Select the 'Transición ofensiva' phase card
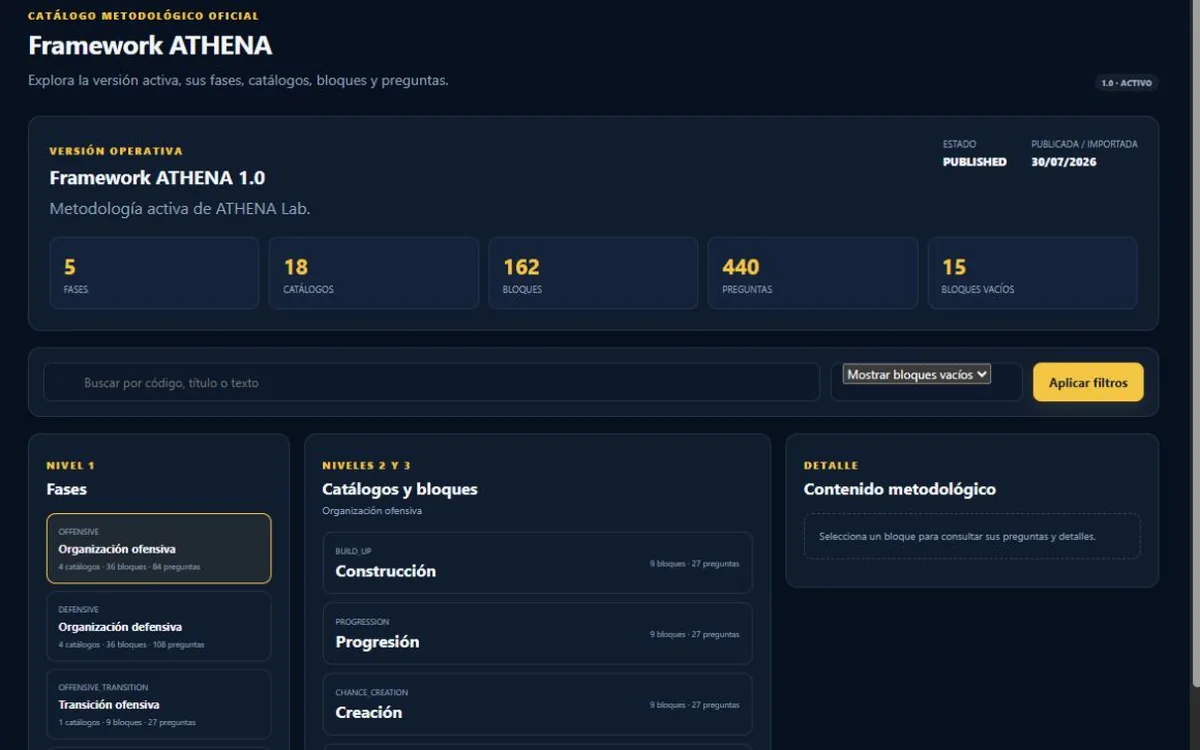Viewport: 1200px width, 750px height. pos(159,704)
